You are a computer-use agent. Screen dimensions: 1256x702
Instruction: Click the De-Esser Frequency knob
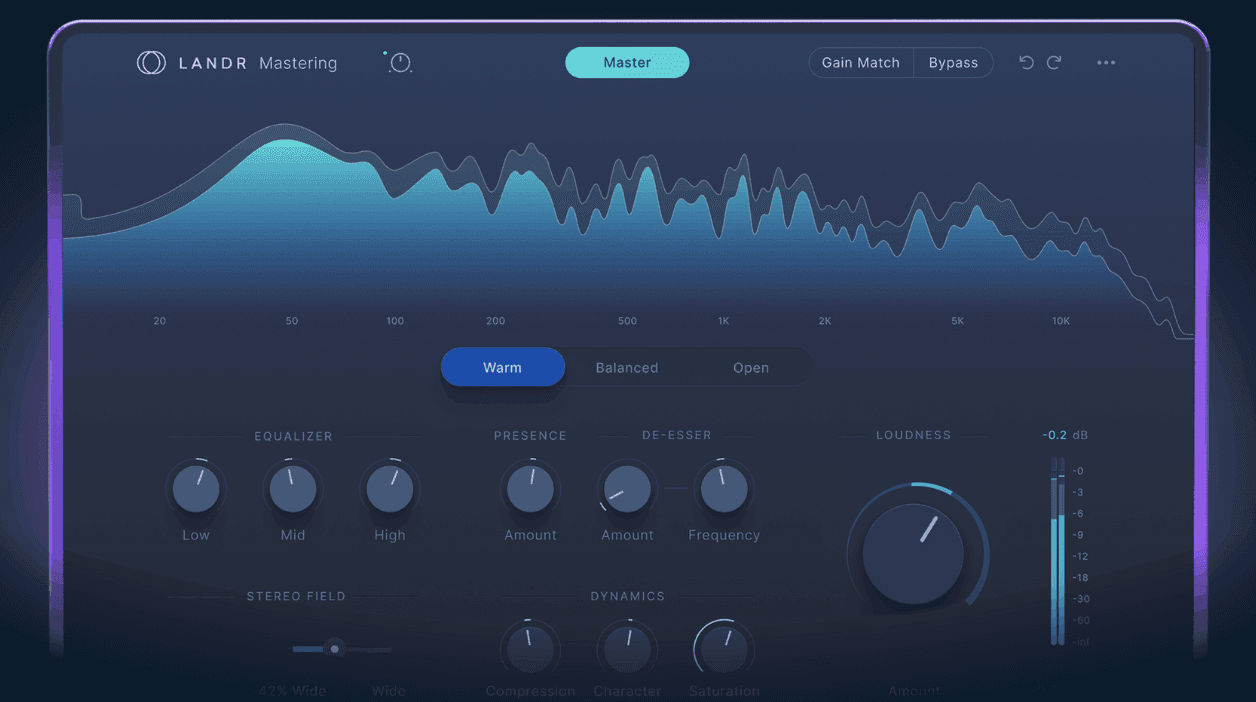[x=723, y=488]
